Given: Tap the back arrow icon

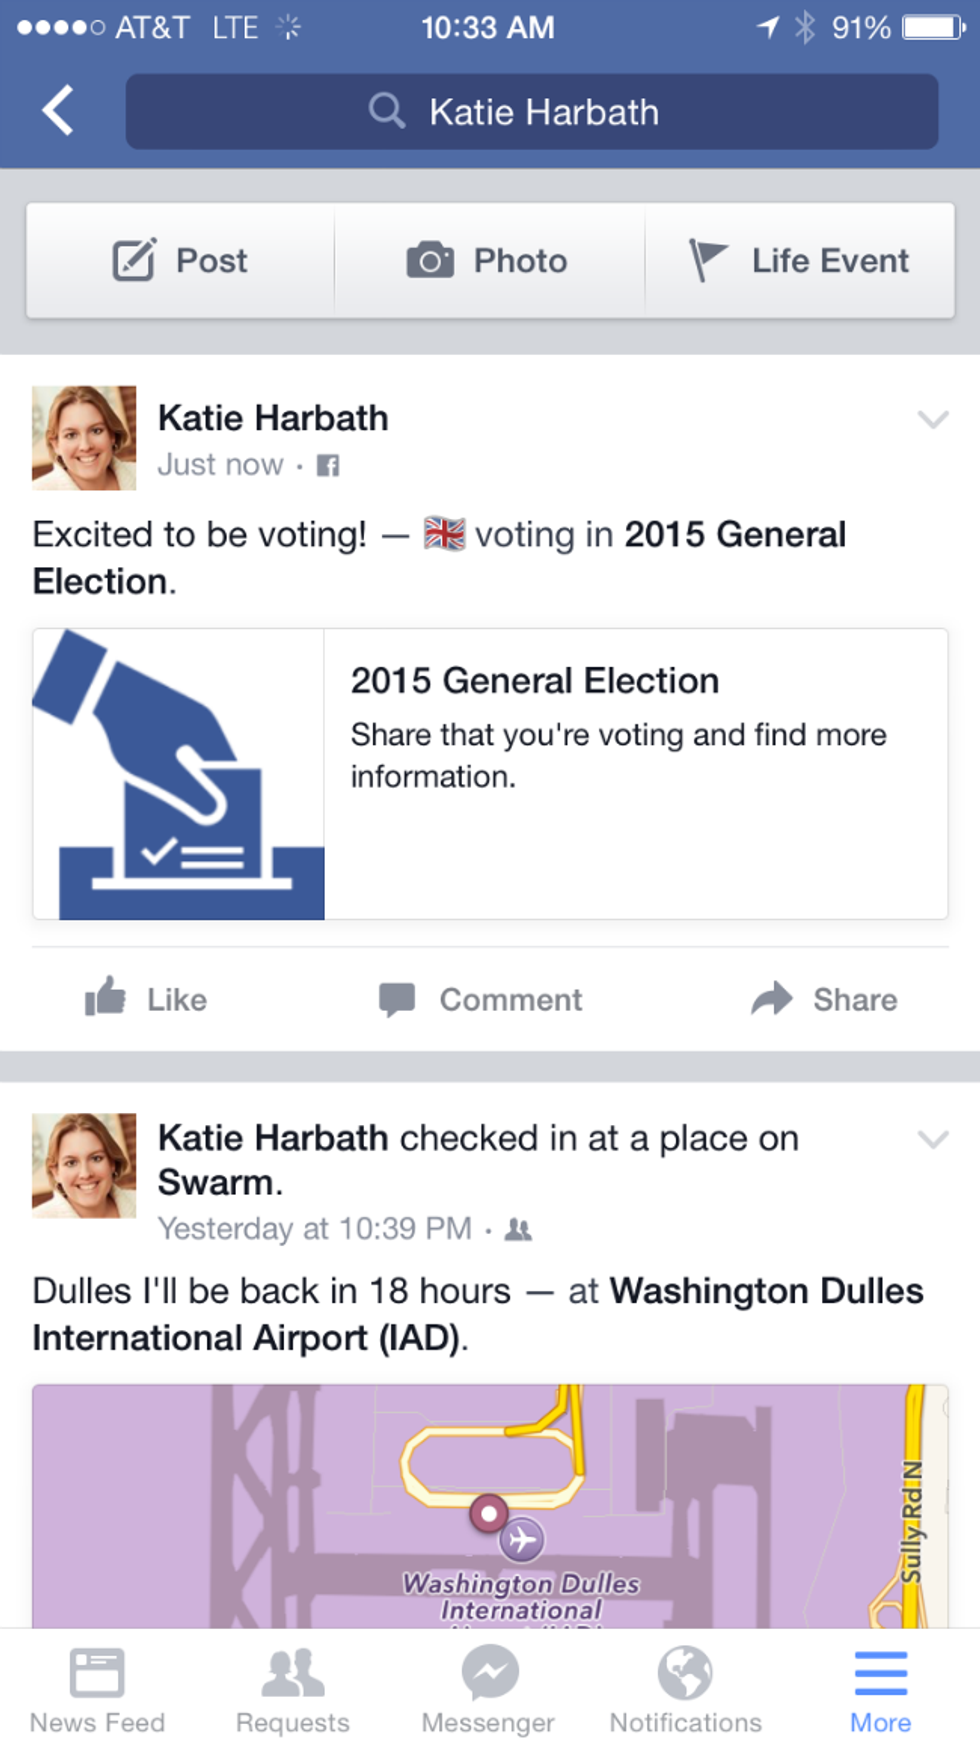Looking at the screenshot, I should click(x=58, y=110).
